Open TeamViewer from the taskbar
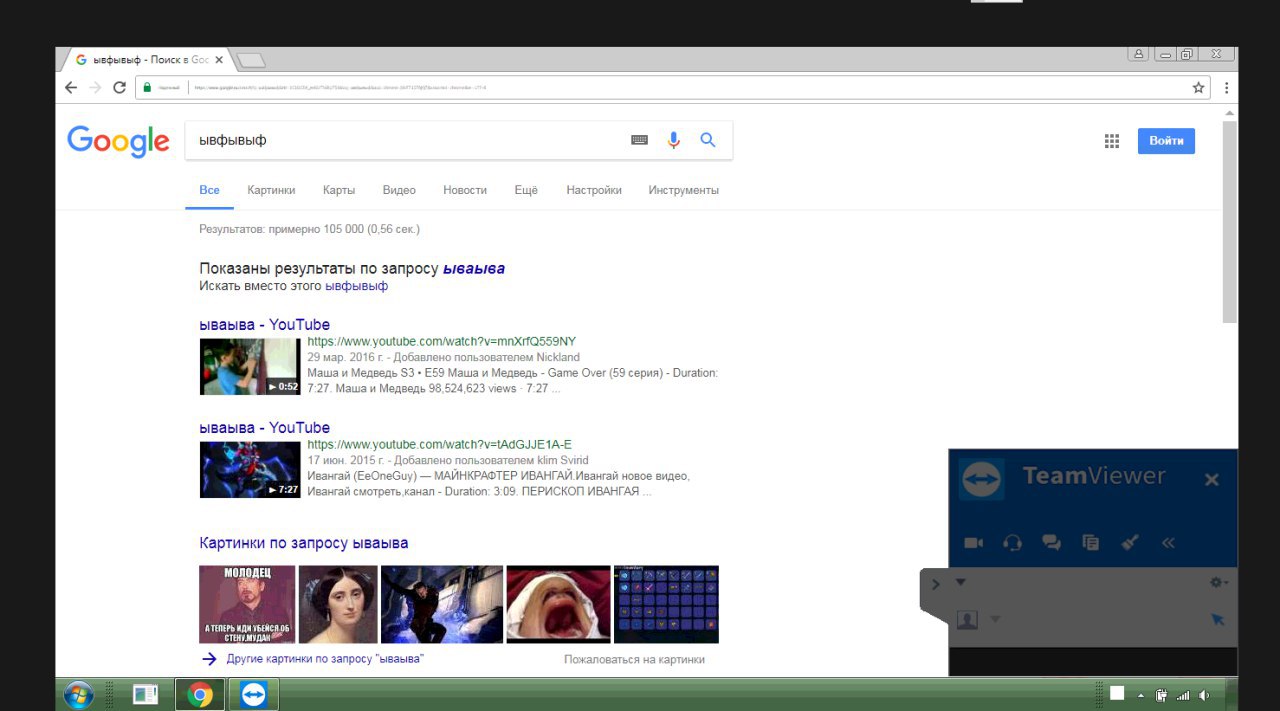The image size is (1280, 711). (x=254, y=694)
